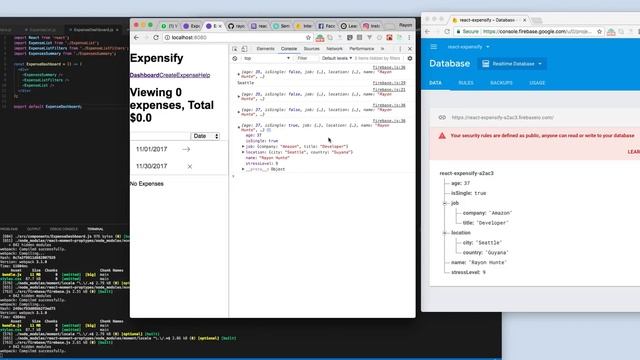Switch to the Elements tab in DevTools
640x360 pixels.
click(x=265, y=49)
